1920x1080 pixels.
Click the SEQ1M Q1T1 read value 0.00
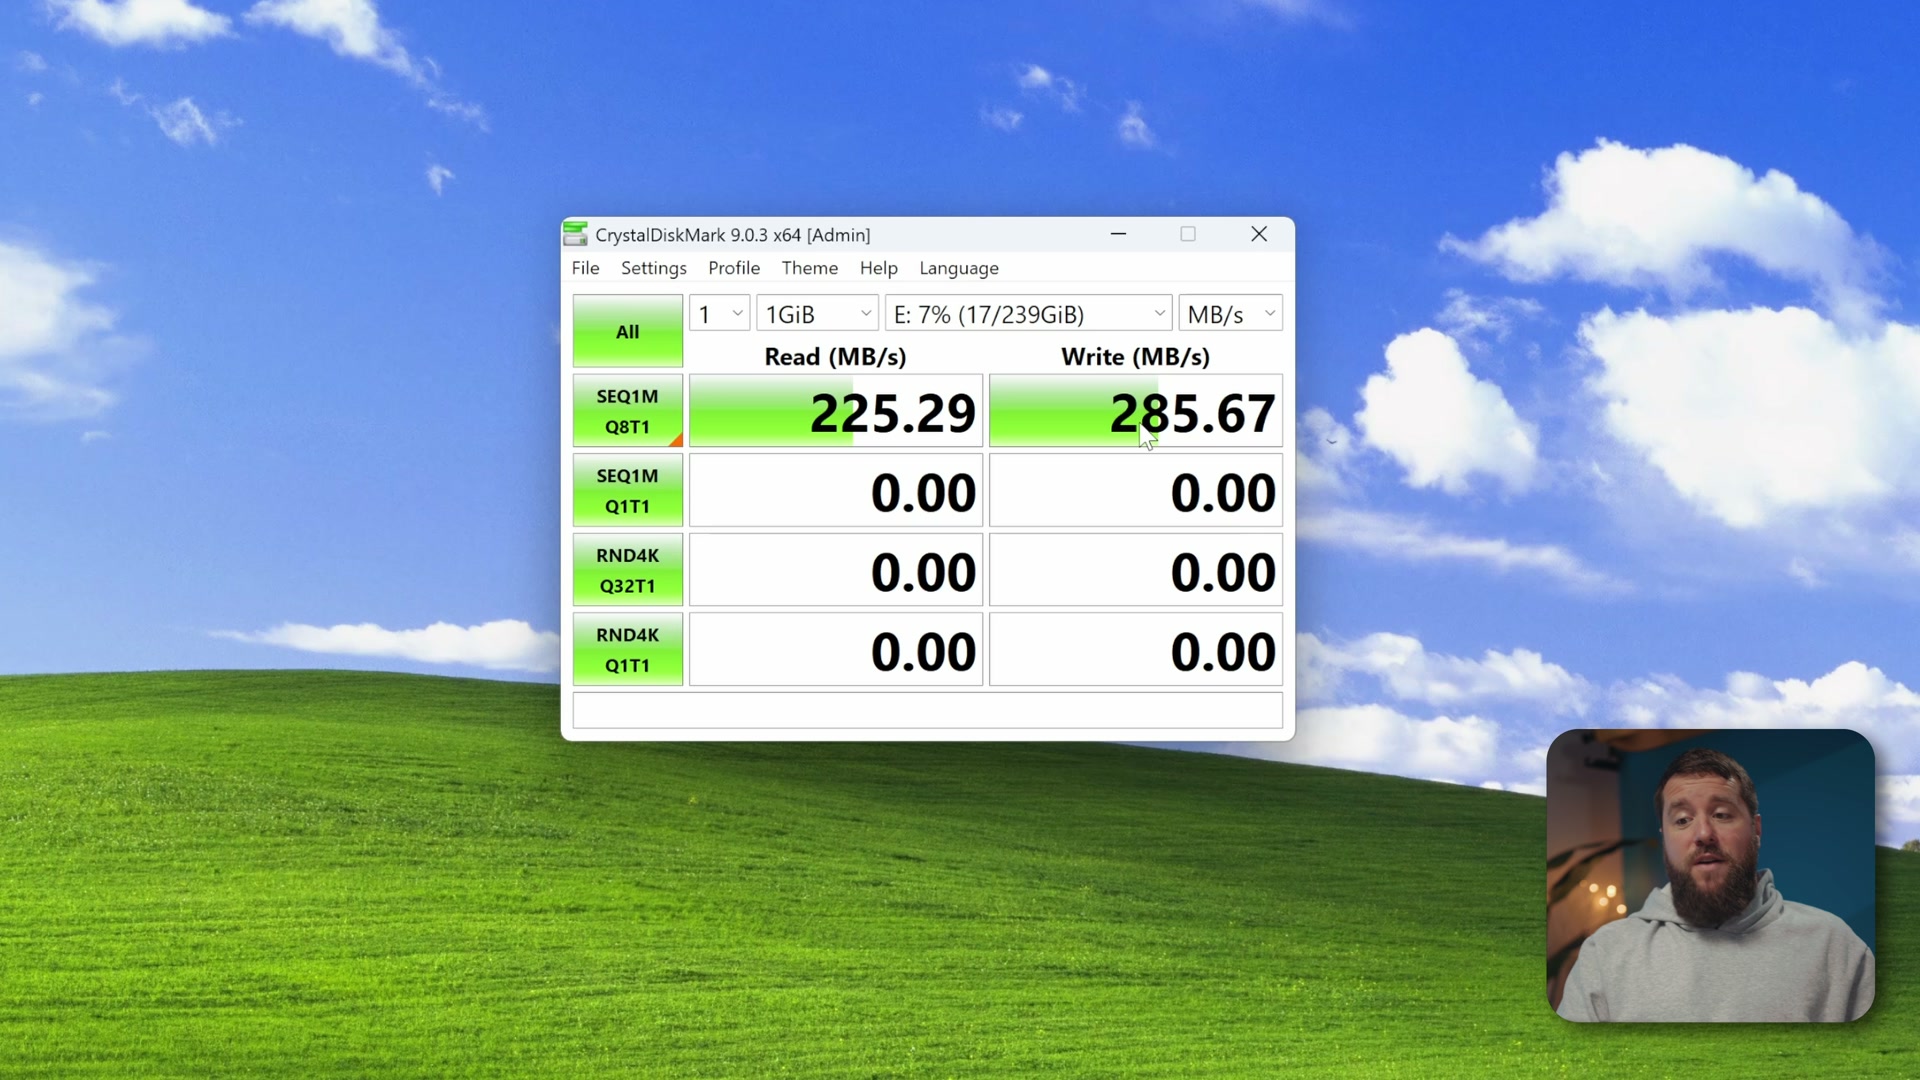[x=836, y=490]
